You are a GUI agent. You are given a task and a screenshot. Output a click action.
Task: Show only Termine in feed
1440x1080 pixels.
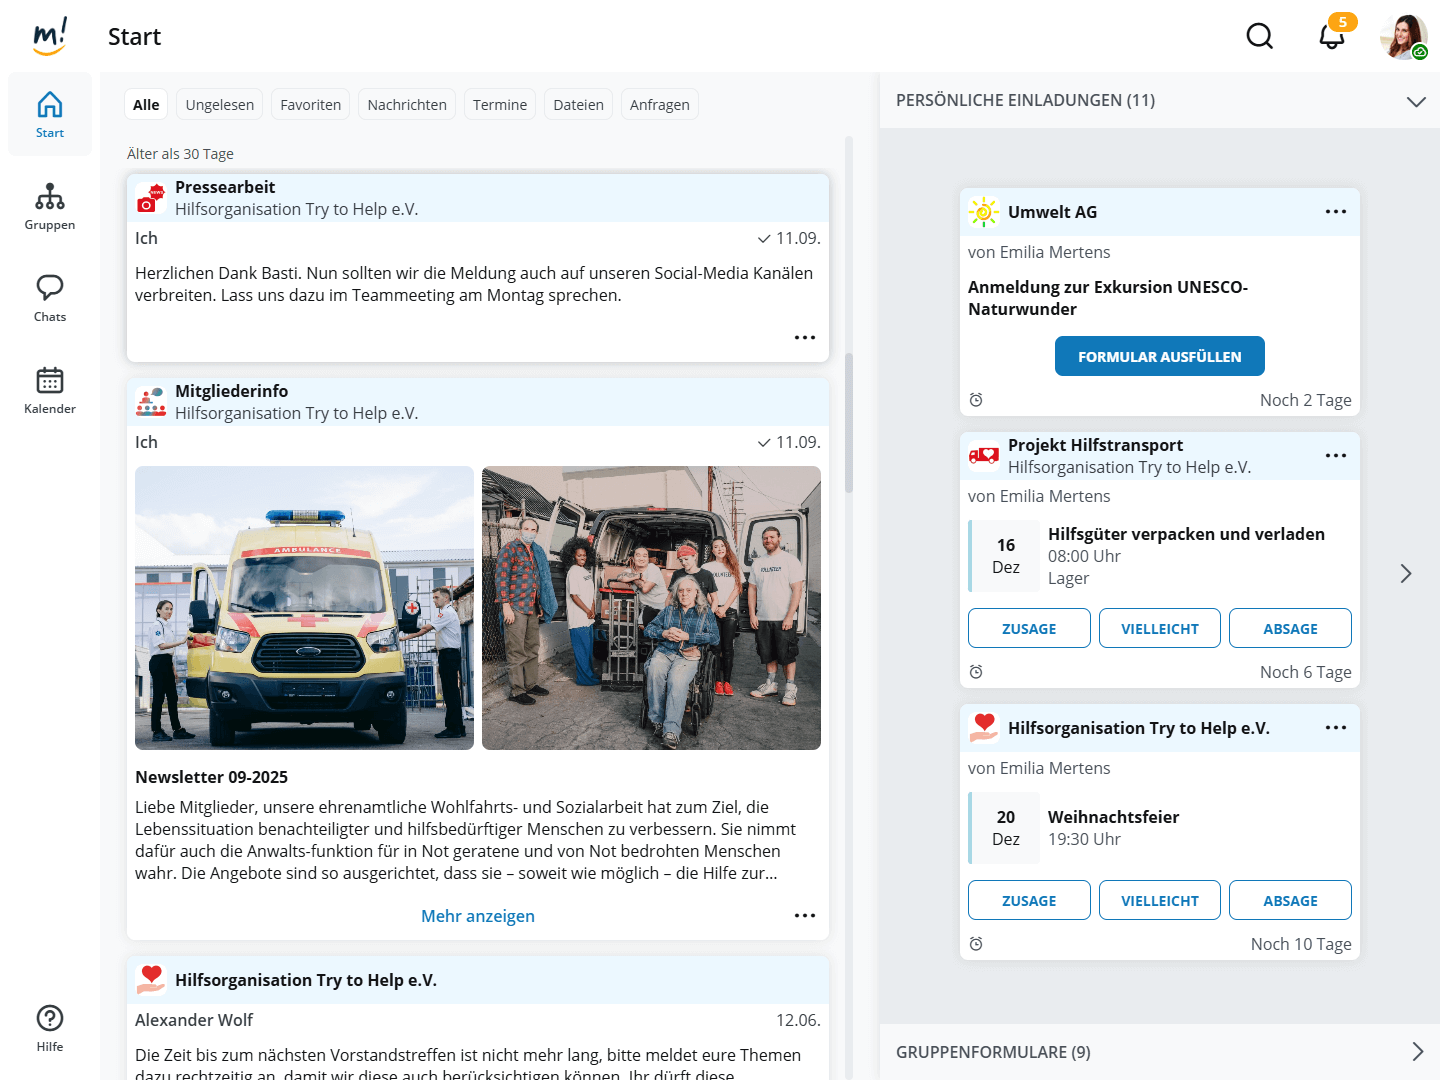(499, 105)
